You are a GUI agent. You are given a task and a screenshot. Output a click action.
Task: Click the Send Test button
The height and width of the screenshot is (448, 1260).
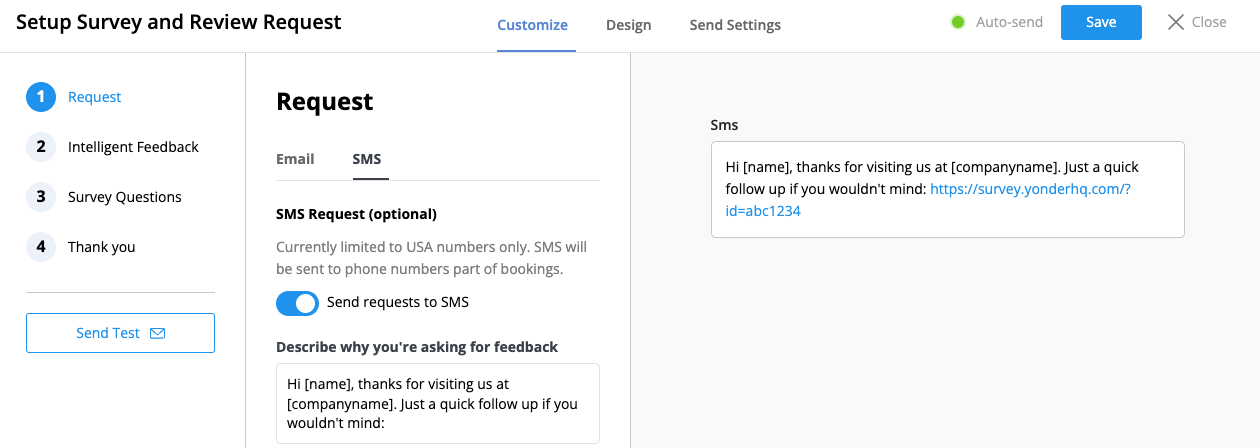tap(120, 333)
